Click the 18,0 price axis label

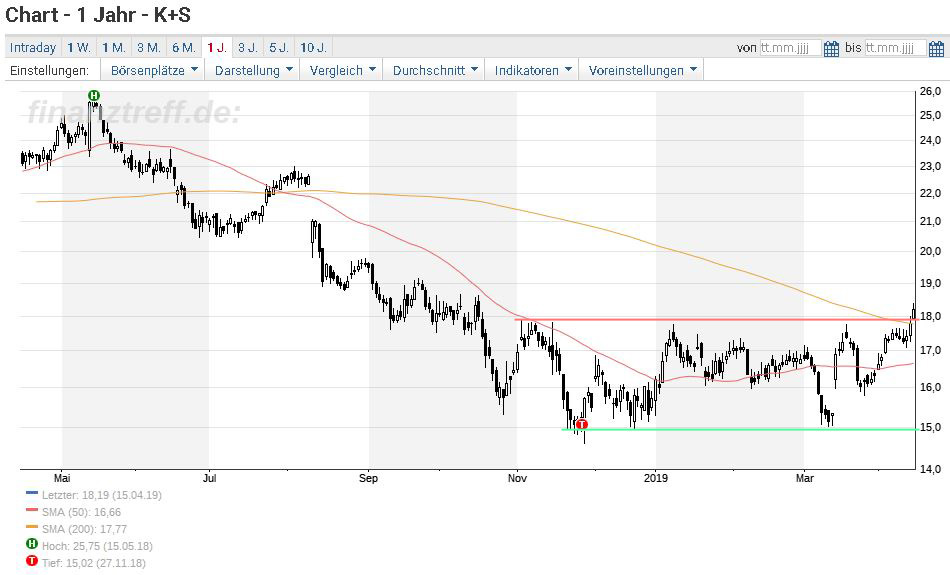click(x=931, y=316)
